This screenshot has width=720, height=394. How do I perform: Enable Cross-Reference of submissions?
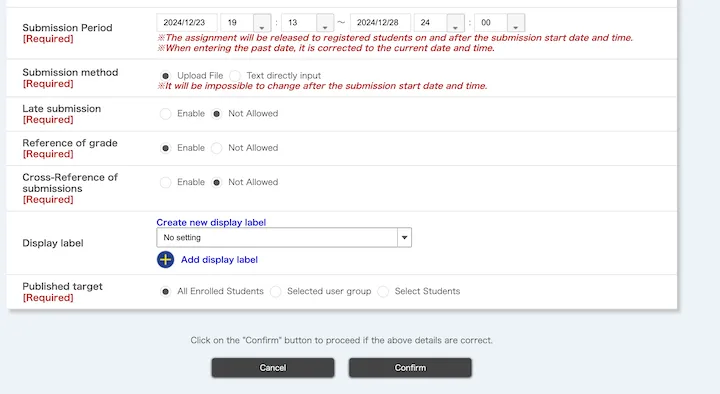point(165,182)
